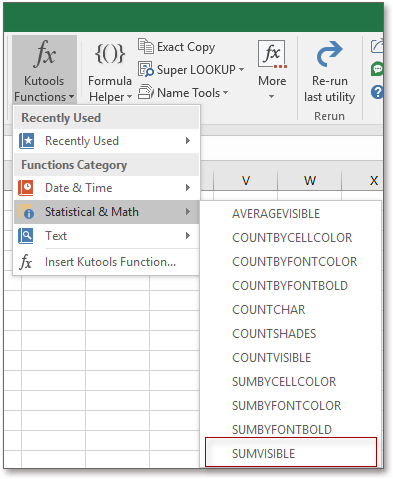Screen dimensions: 393x479
Task: Select the AVERAGEVISIBLE function
Action: tap(291, 214)
